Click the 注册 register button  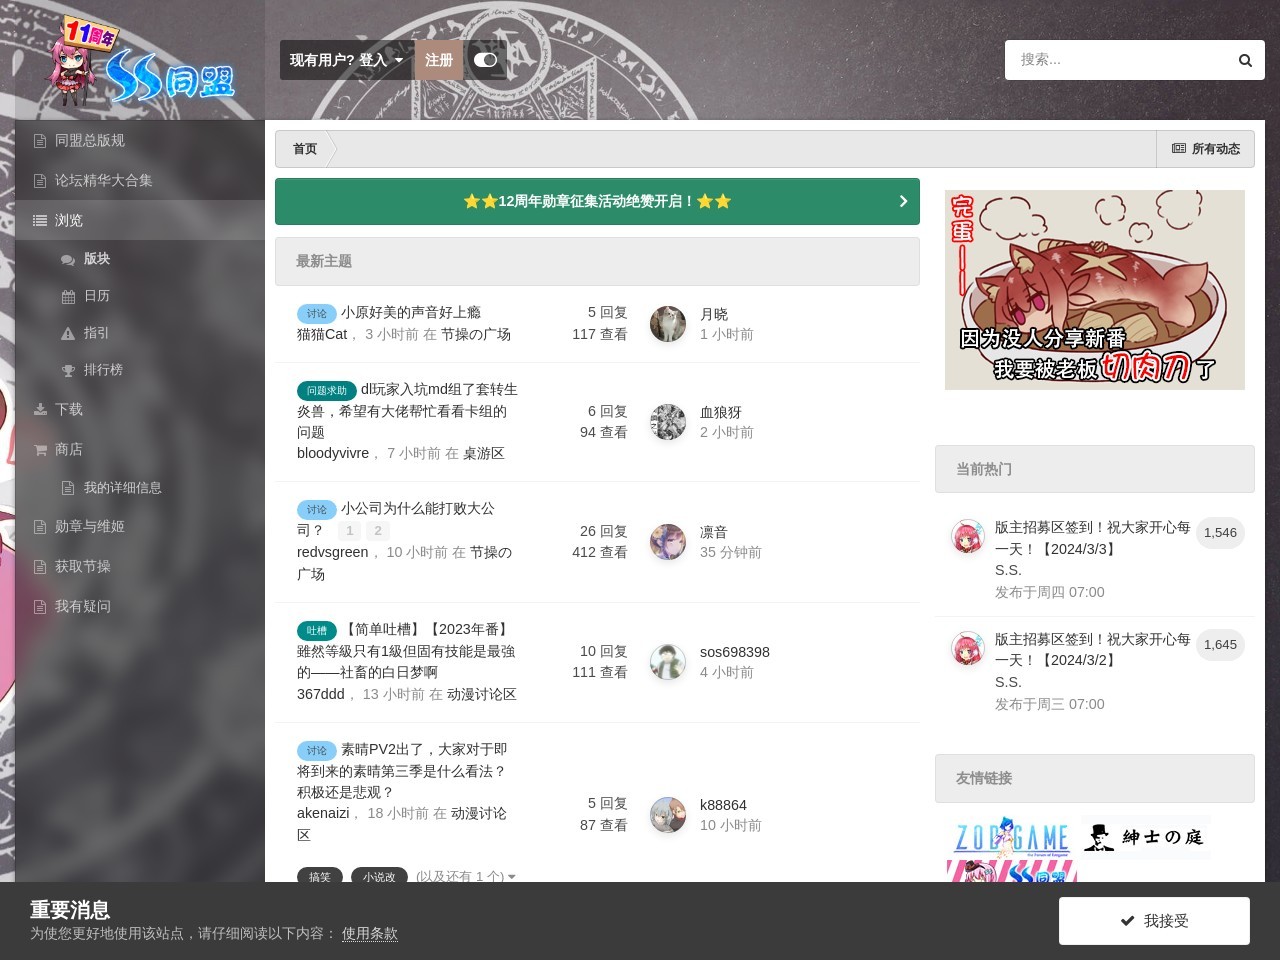[438, 60]
